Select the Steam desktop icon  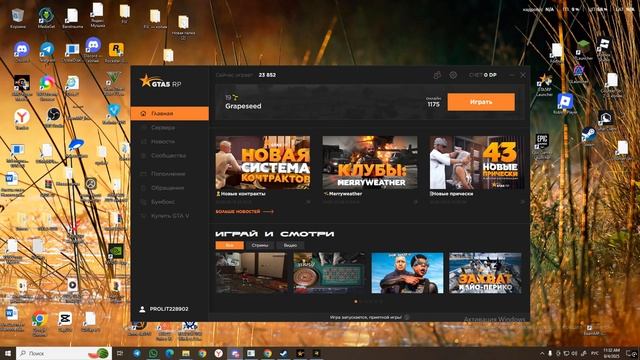[589, 136]
